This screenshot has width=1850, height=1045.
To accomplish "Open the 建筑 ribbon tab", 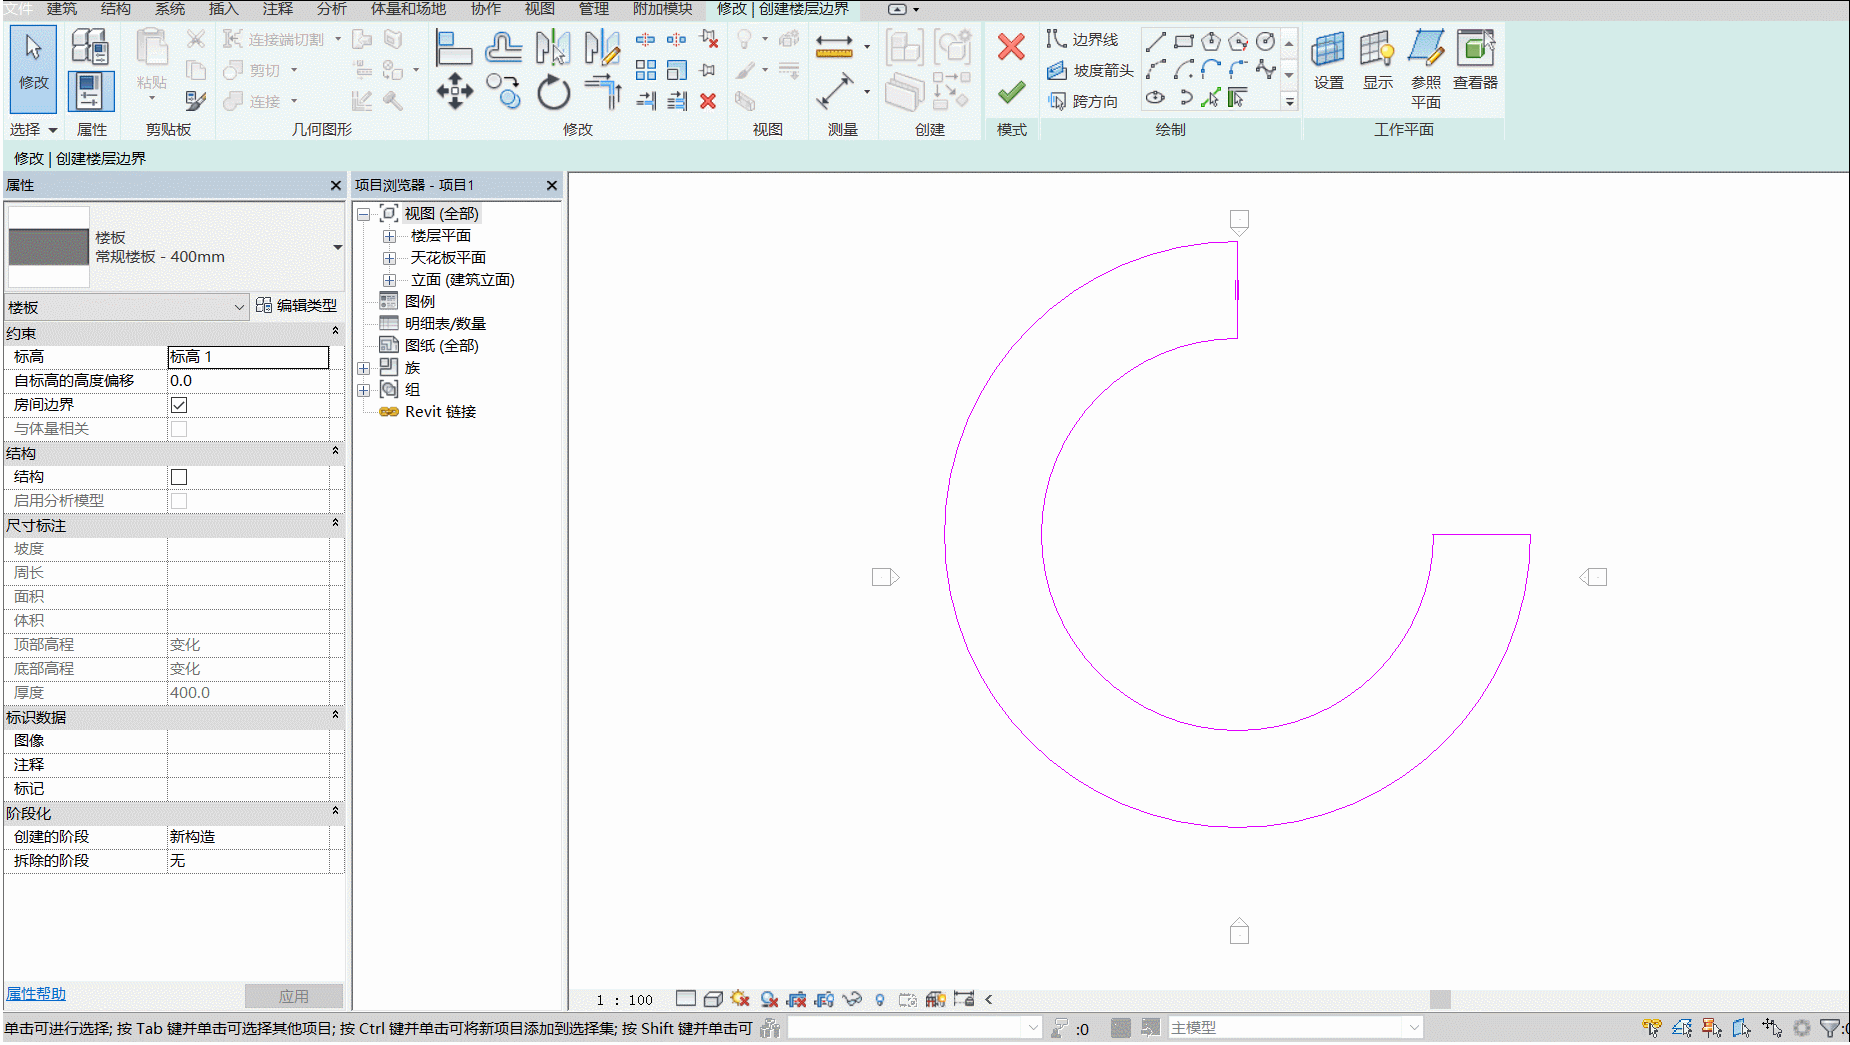I will [x=62, y=9].
